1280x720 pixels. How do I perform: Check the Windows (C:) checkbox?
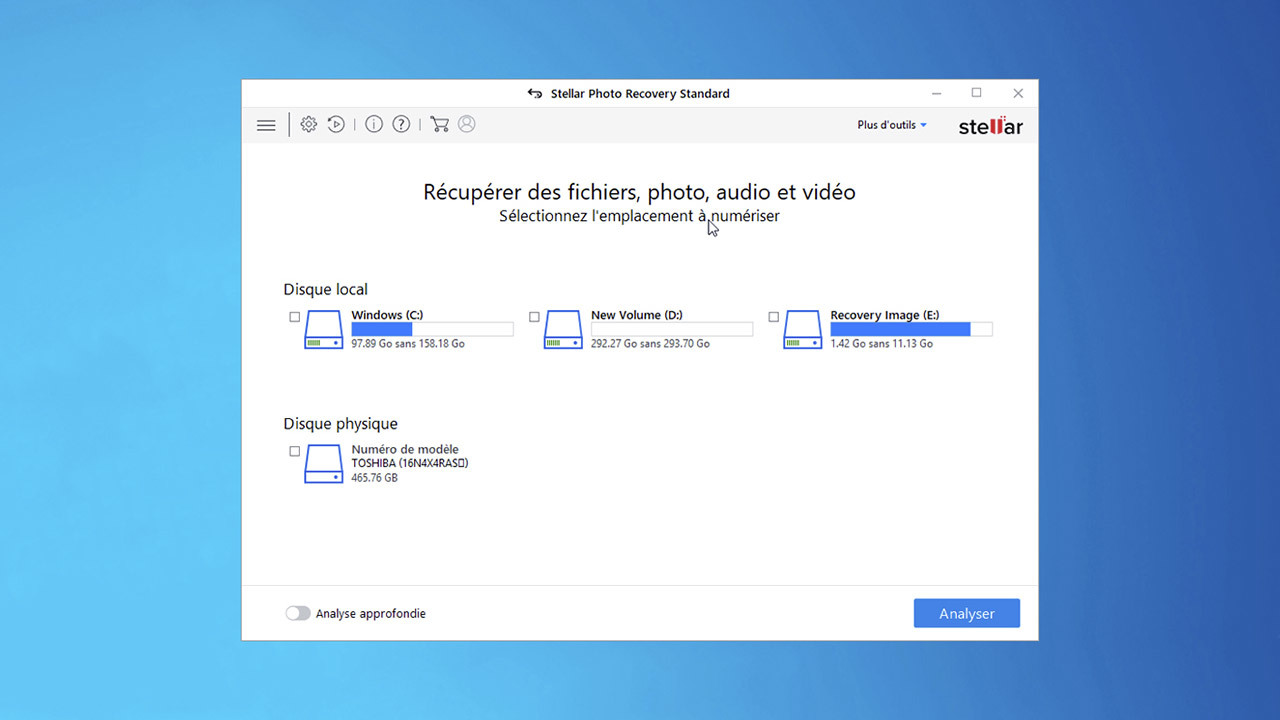(294, 317)
